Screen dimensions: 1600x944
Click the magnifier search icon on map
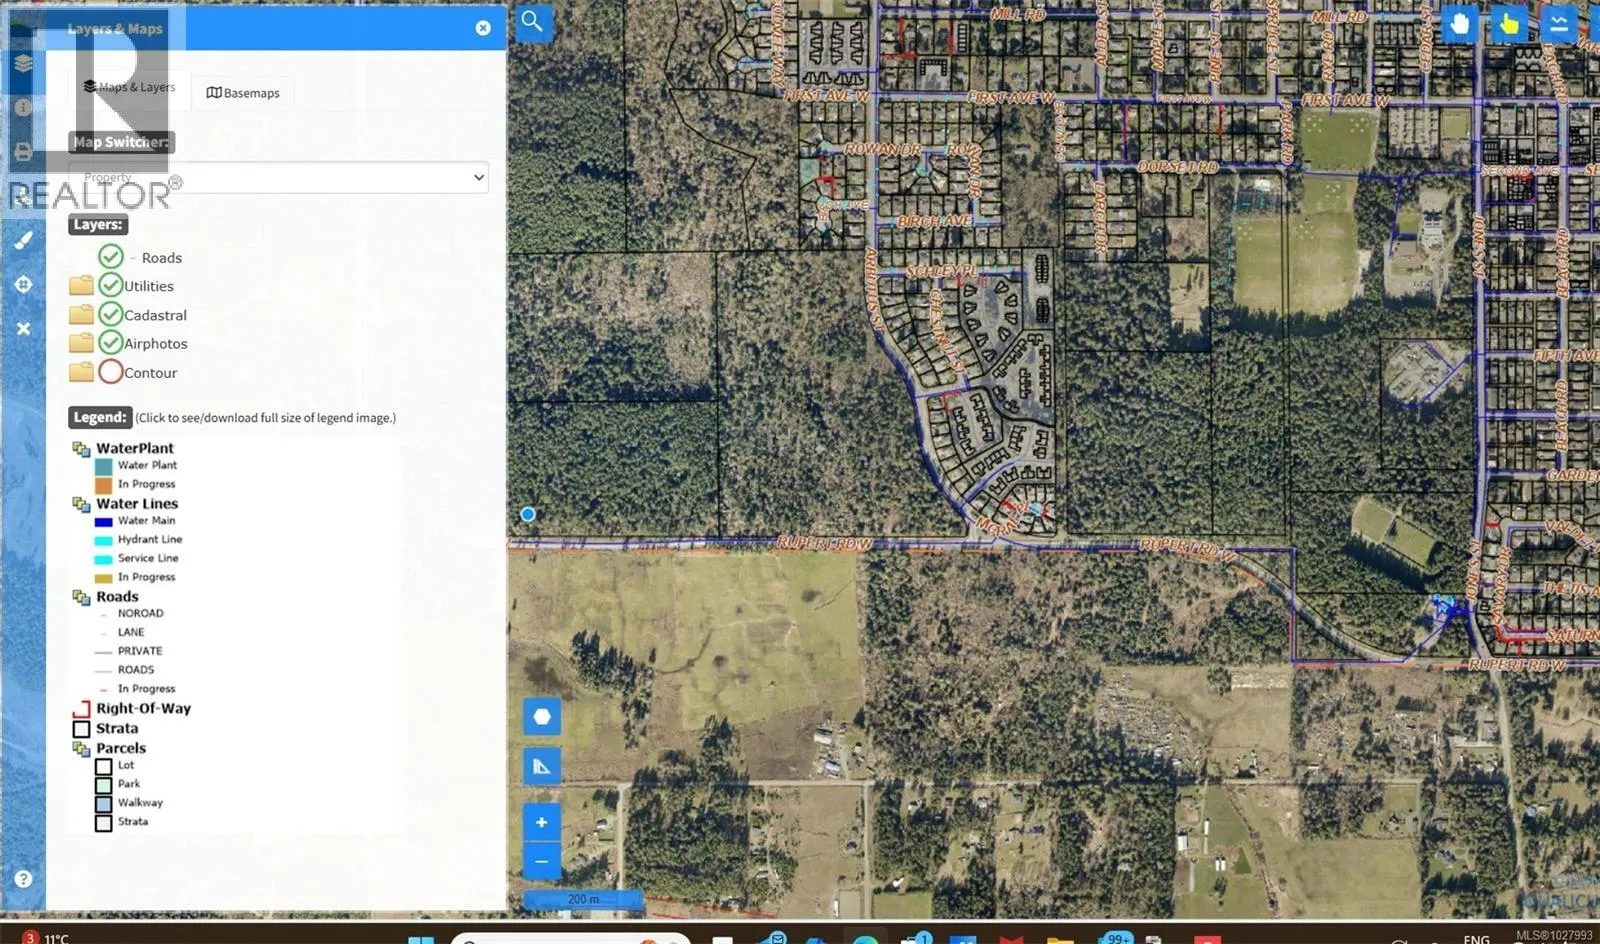[532, 21]
